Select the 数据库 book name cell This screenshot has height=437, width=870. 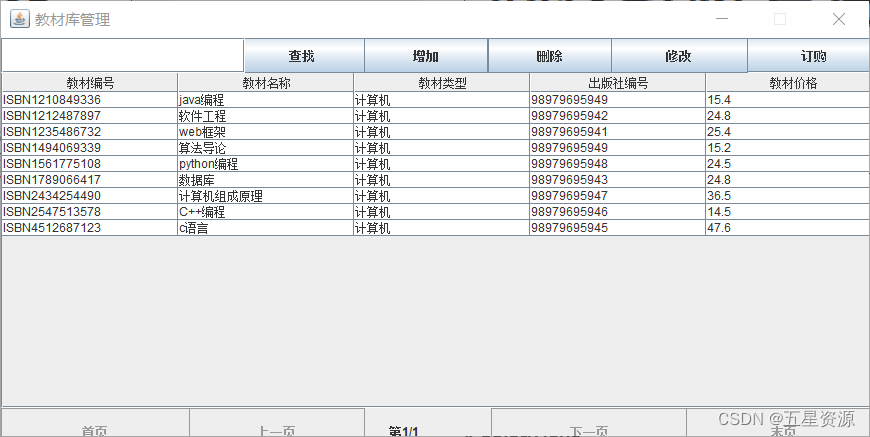click(x=266, y=180)
